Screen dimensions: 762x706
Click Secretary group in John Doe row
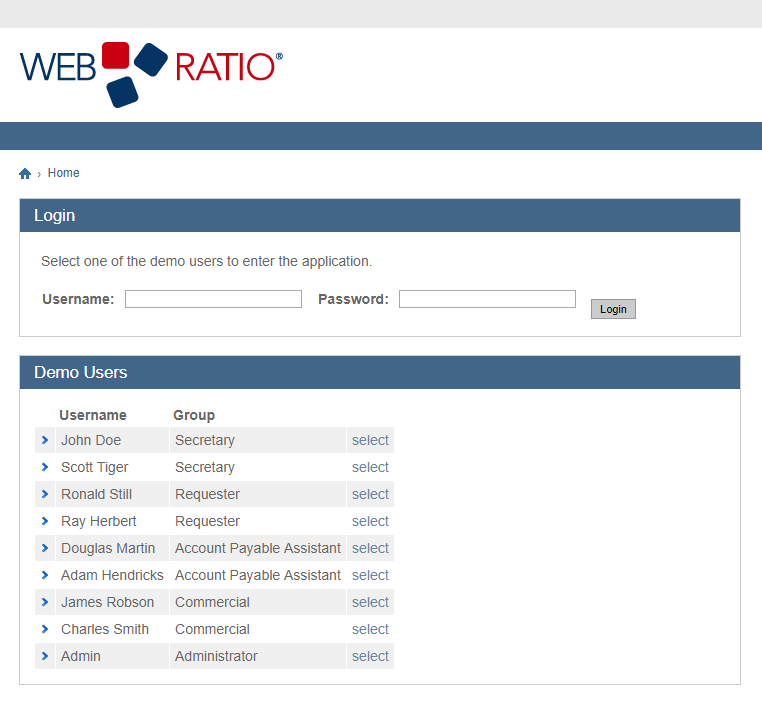[x=258, y=440]
